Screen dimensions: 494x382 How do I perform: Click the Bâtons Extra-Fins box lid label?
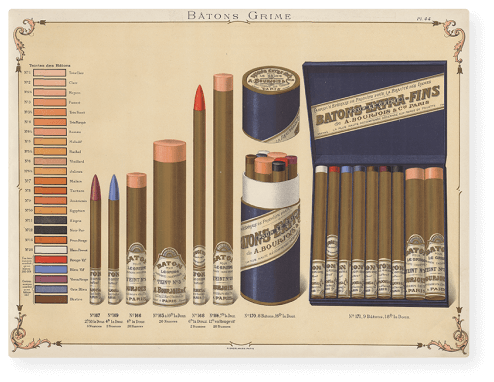(x=378, y=106)
